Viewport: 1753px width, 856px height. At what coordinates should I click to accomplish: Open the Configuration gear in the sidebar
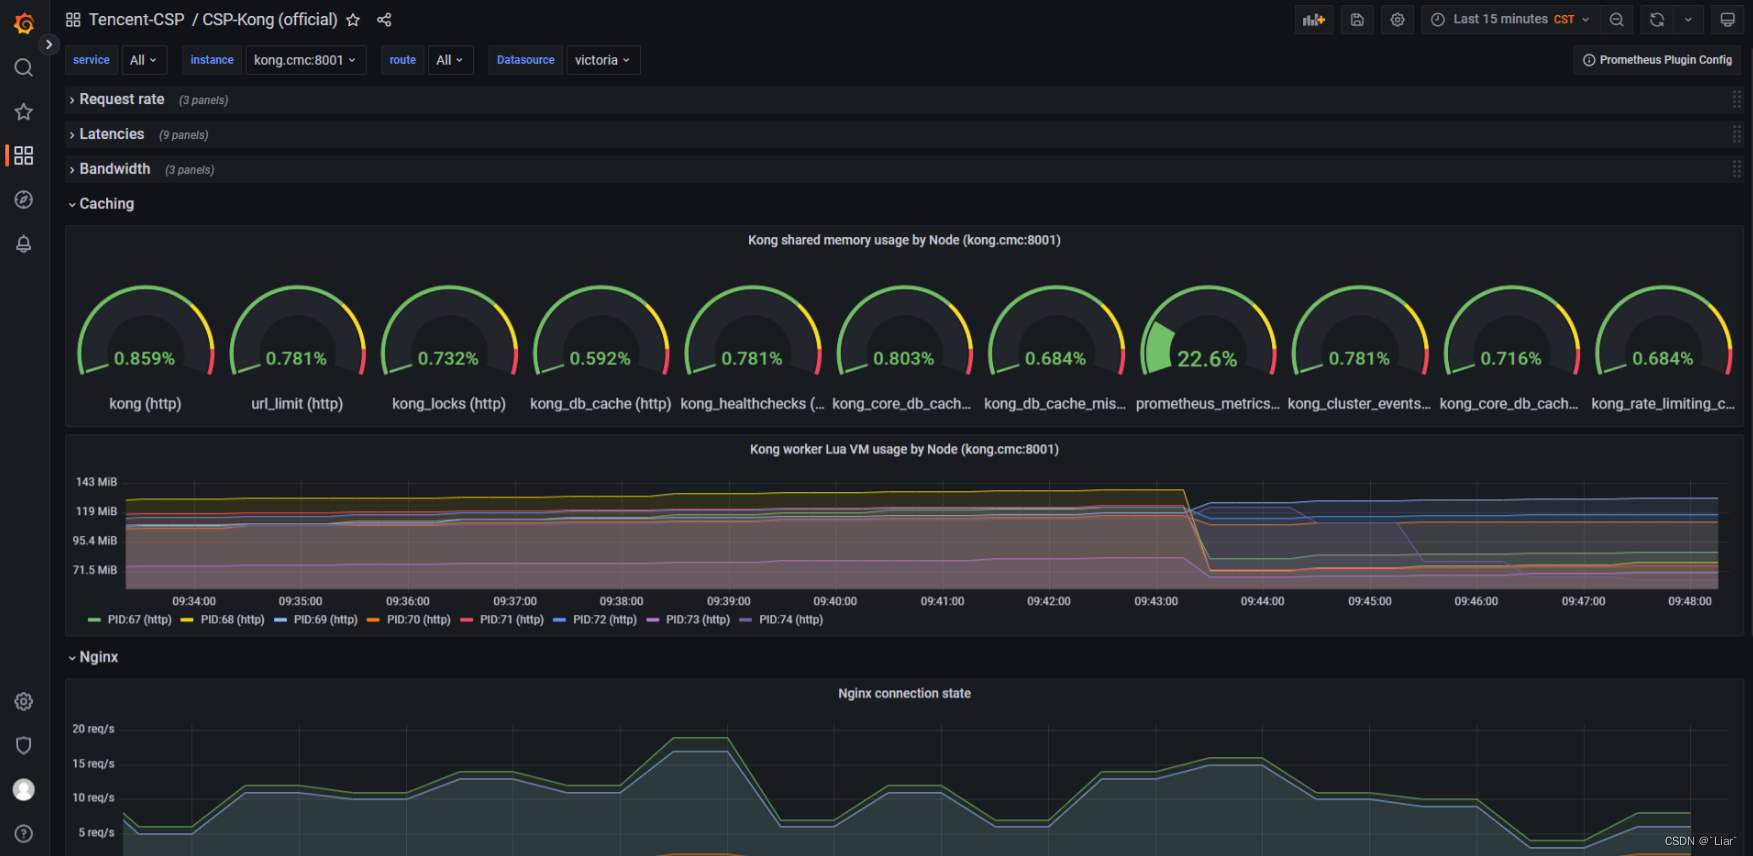[x=24, y=701]
